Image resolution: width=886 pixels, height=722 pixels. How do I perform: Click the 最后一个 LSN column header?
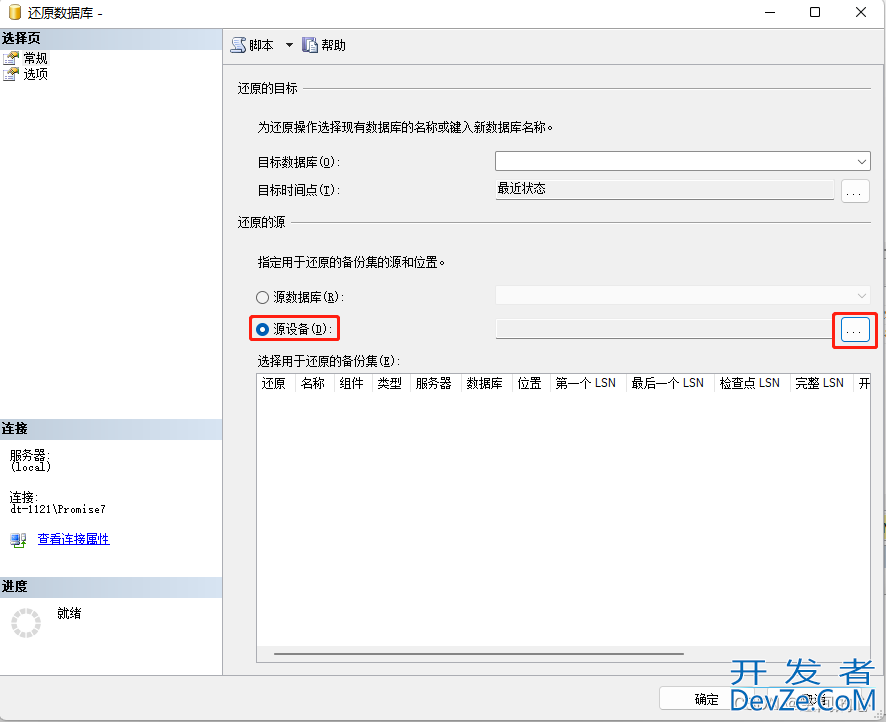coord(670,384)
